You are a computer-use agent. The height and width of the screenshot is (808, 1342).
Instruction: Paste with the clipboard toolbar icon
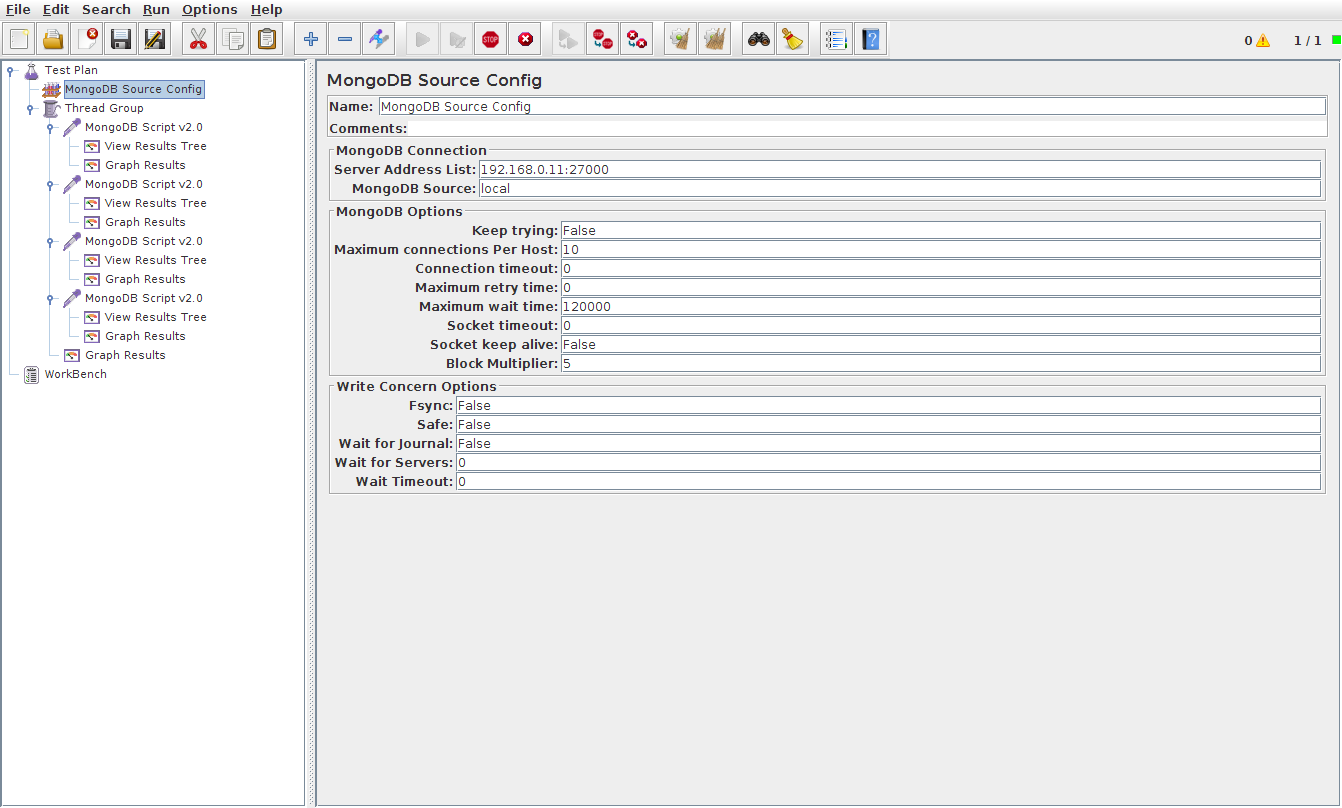pos(267,40)
